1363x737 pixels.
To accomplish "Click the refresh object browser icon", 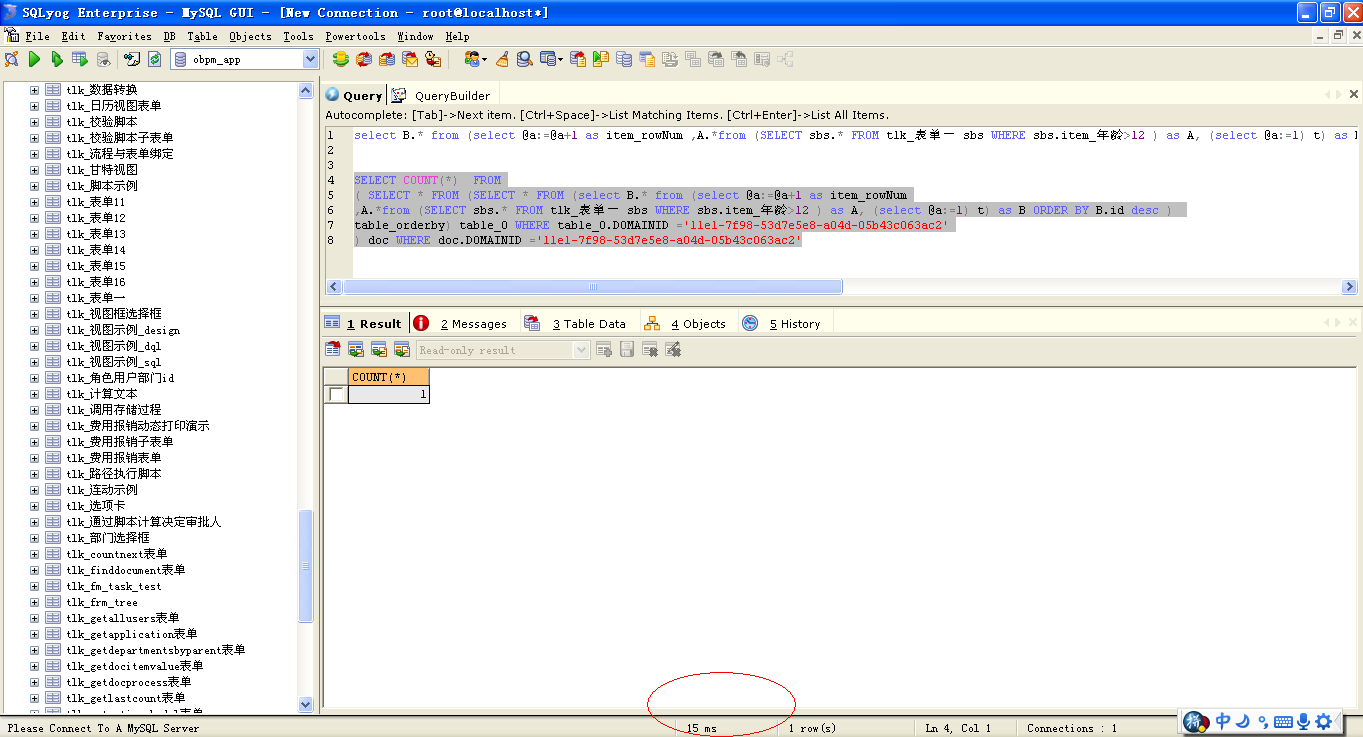I will [x=155, y=59].
